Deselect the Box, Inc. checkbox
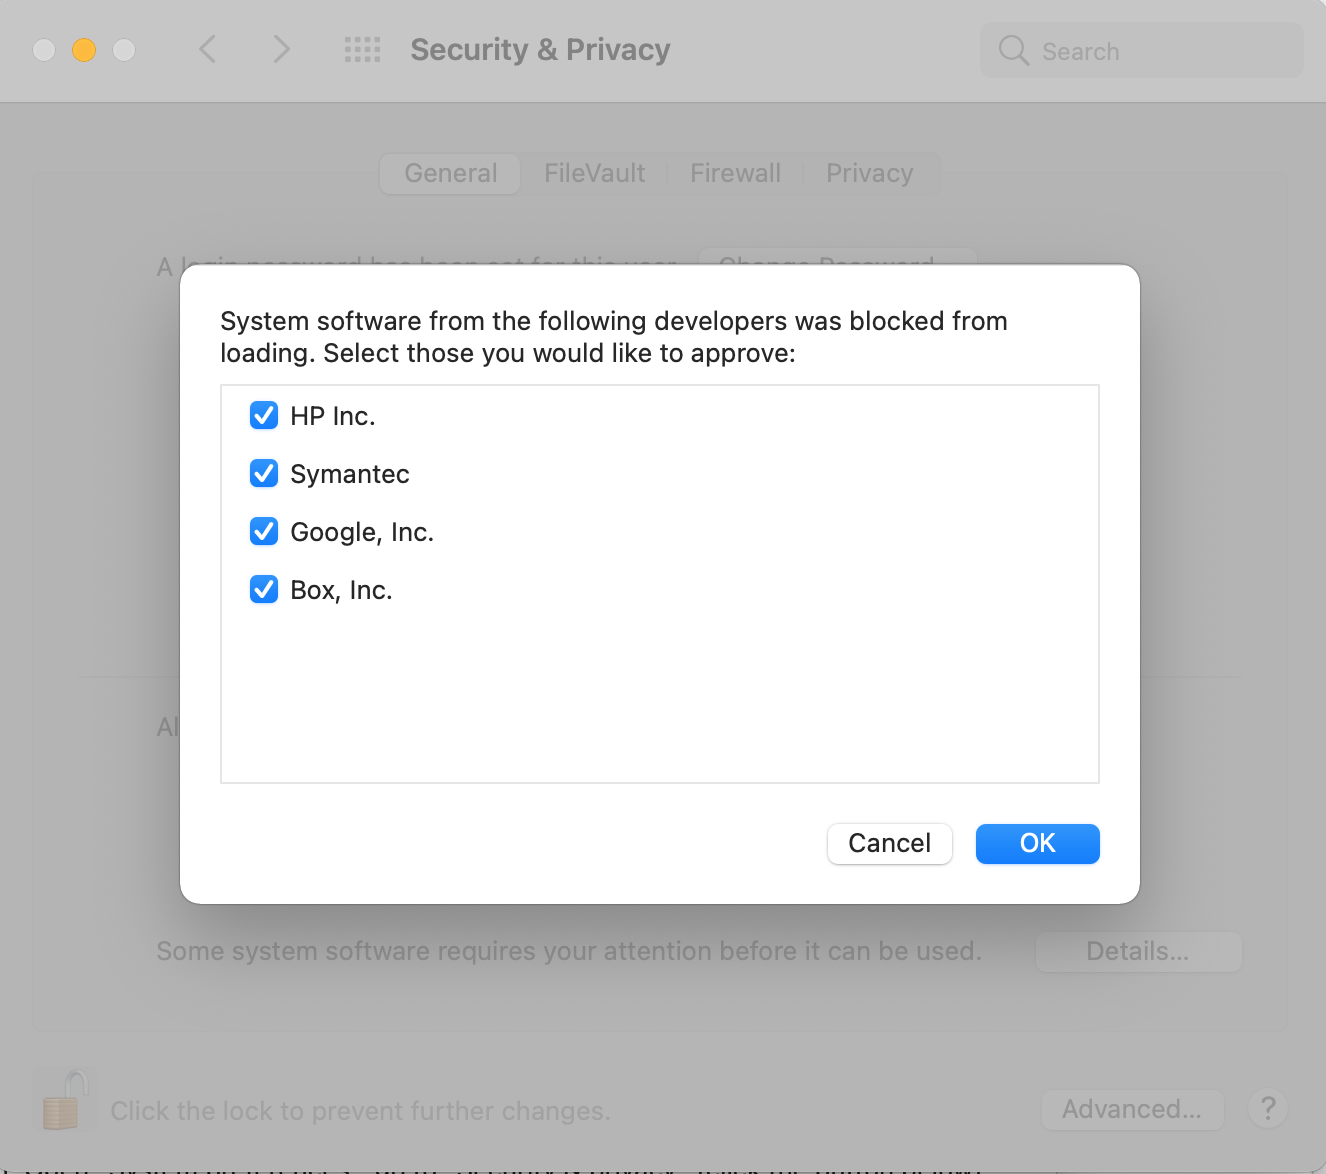The width and height of the screenshot is (1326, 1174). click(x=264, y=589)
